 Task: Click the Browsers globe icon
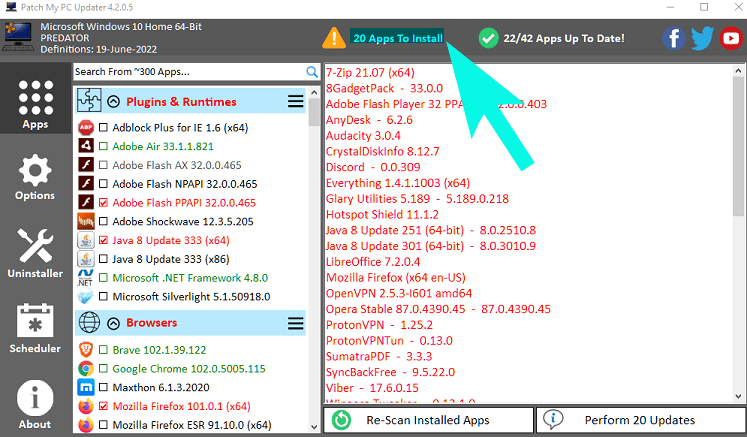point(89,323)
